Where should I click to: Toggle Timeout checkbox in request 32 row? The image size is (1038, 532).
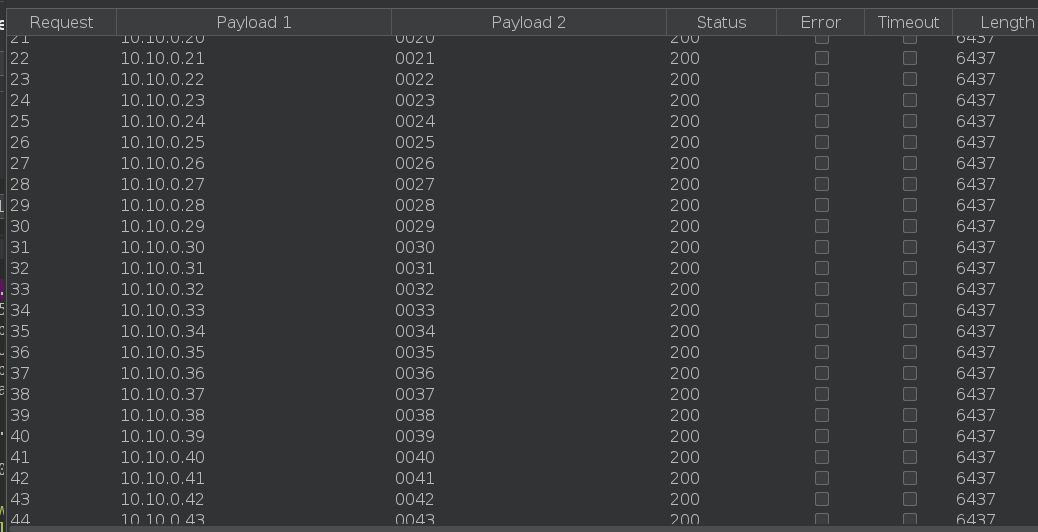point(910,268)
